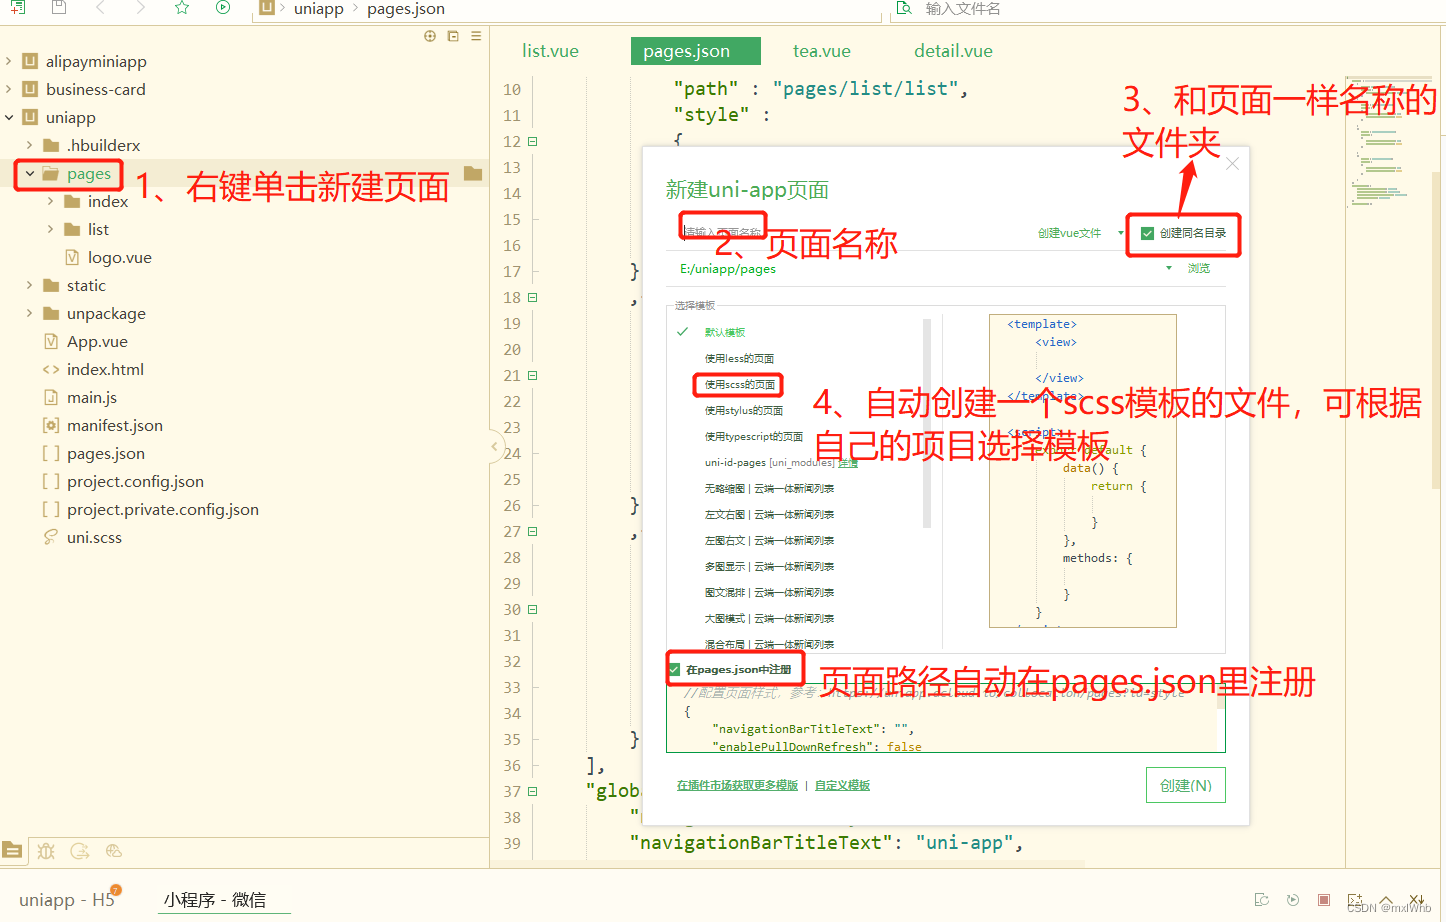This screenshot has width=1446, height=922.
Task: Open manifest.json in project tree
Action: [x=114, y=425]
